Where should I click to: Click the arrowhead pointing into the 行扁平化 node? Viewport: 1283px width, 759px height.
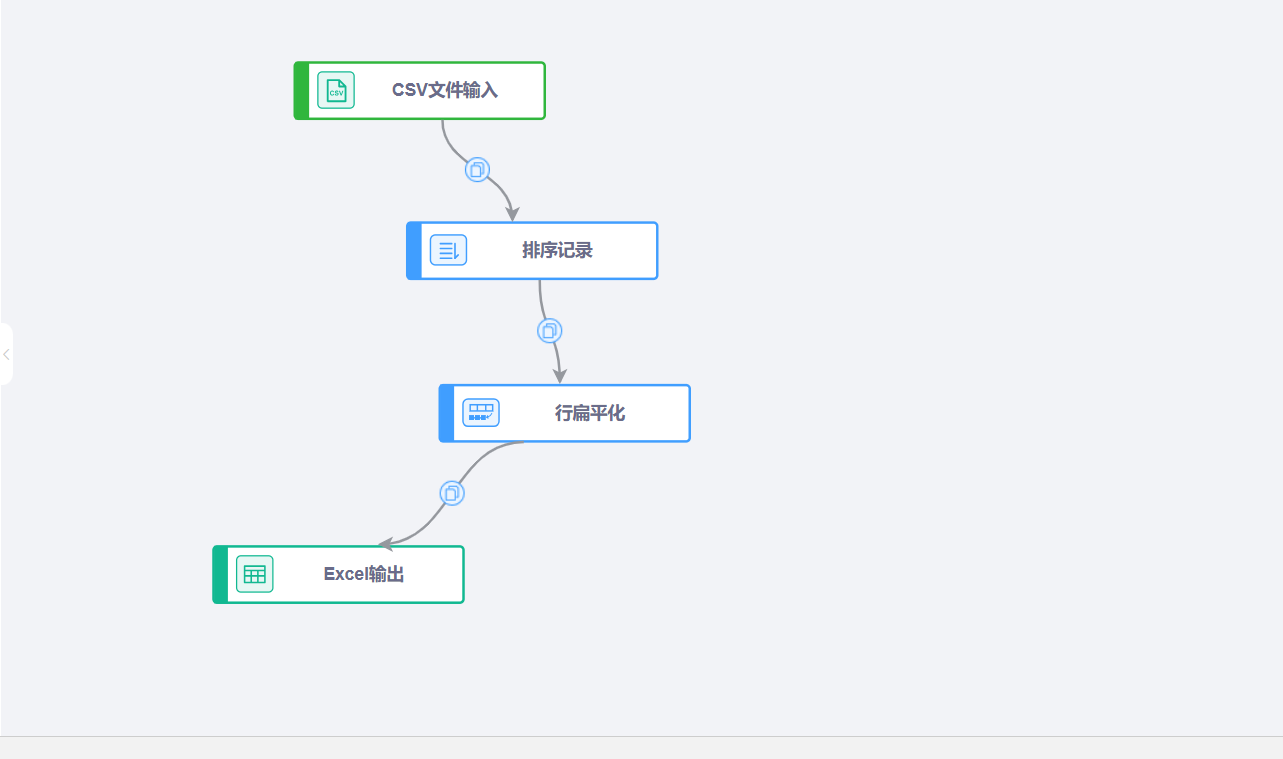click(560, 376)
